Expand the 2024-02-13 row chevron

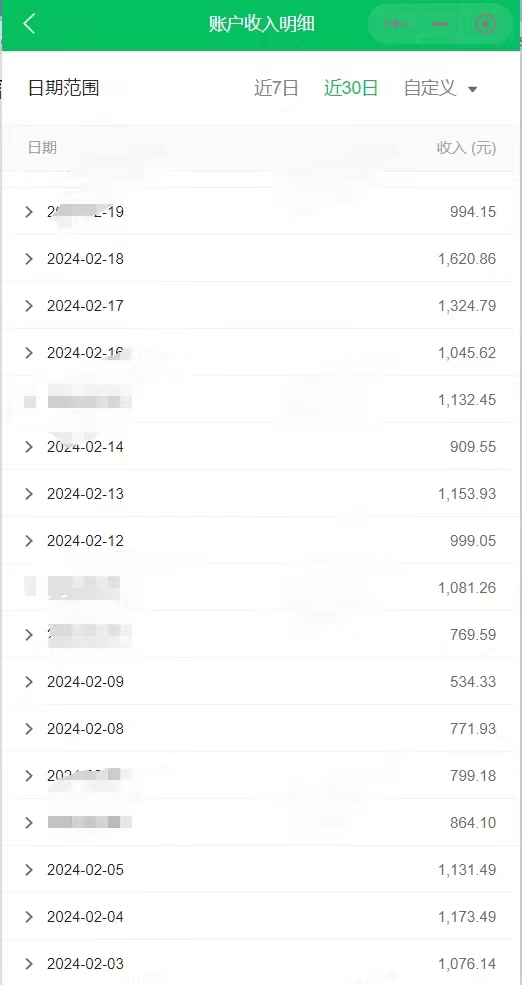point(28,494)
